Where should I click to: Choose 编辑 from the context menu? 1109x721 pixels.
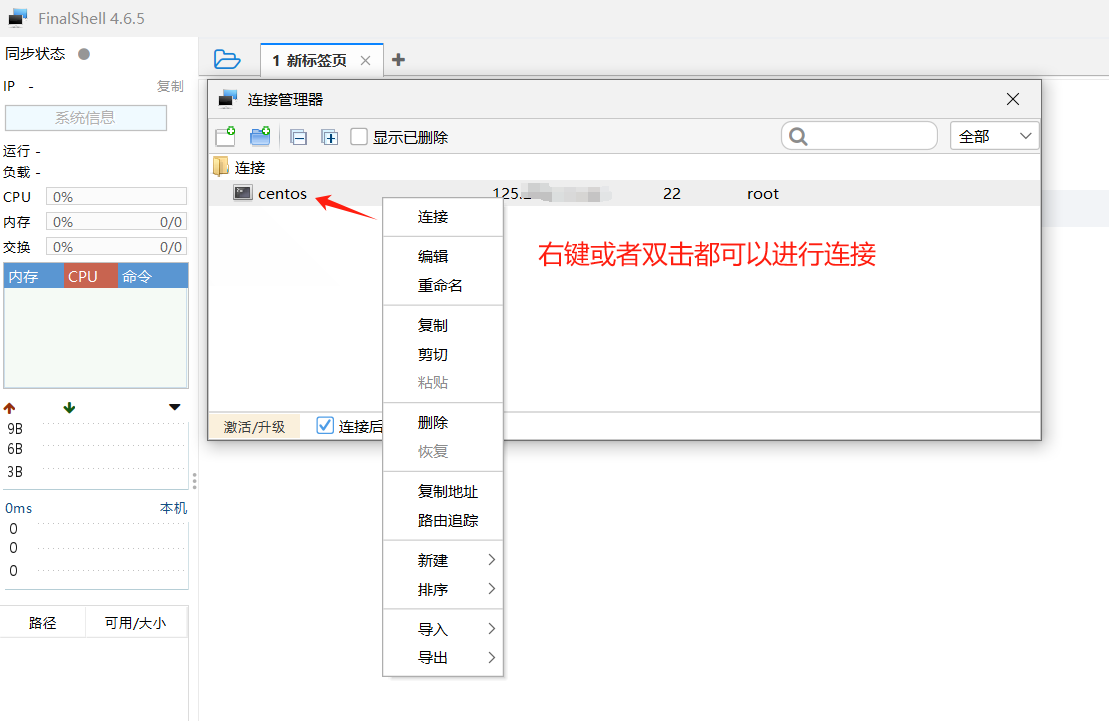[443, 256]
